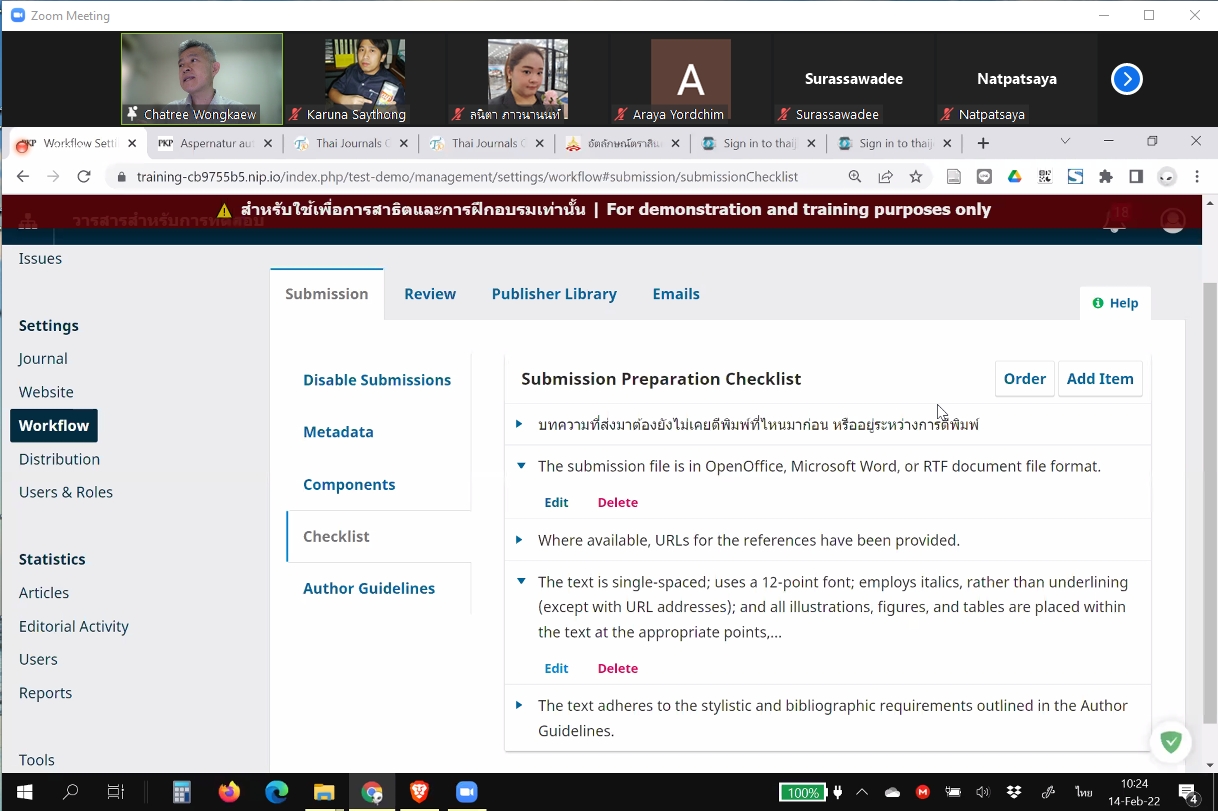Click the Add Item button
The height and width of the screenshot is (811, 1218).
pyautogui.click(x=1100, y=379)
